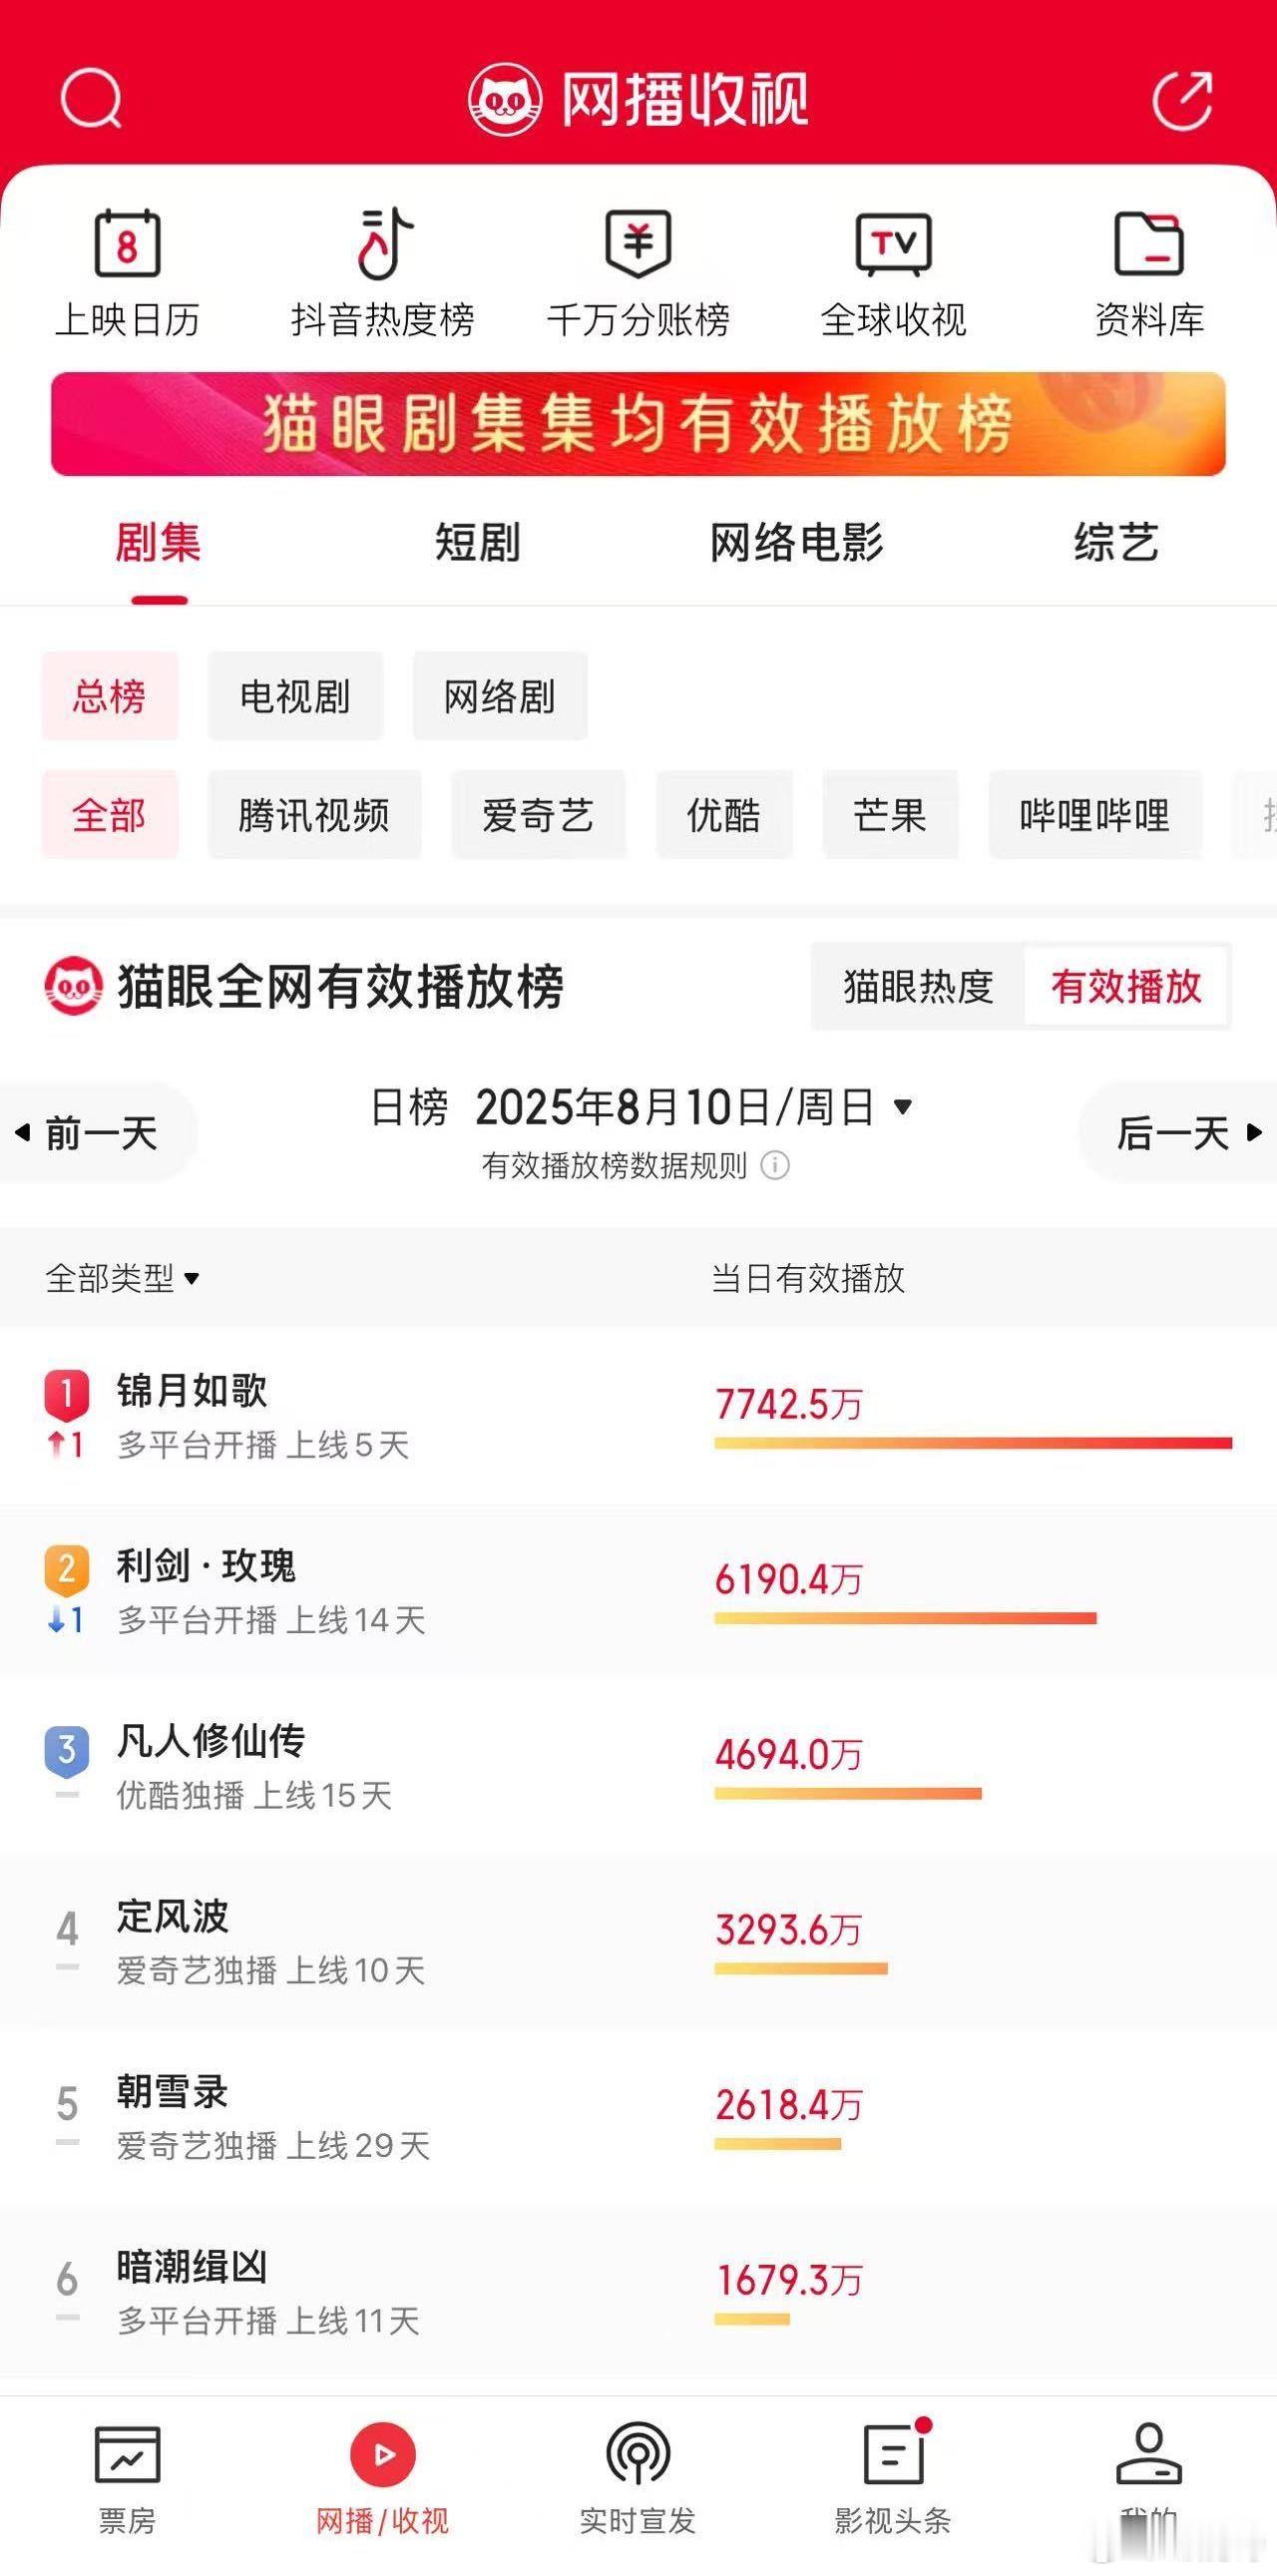The width and height of the screenshot is (1277, 2576).
Task: Select the 有效播放 toggle option
Action: (1126, 987)
